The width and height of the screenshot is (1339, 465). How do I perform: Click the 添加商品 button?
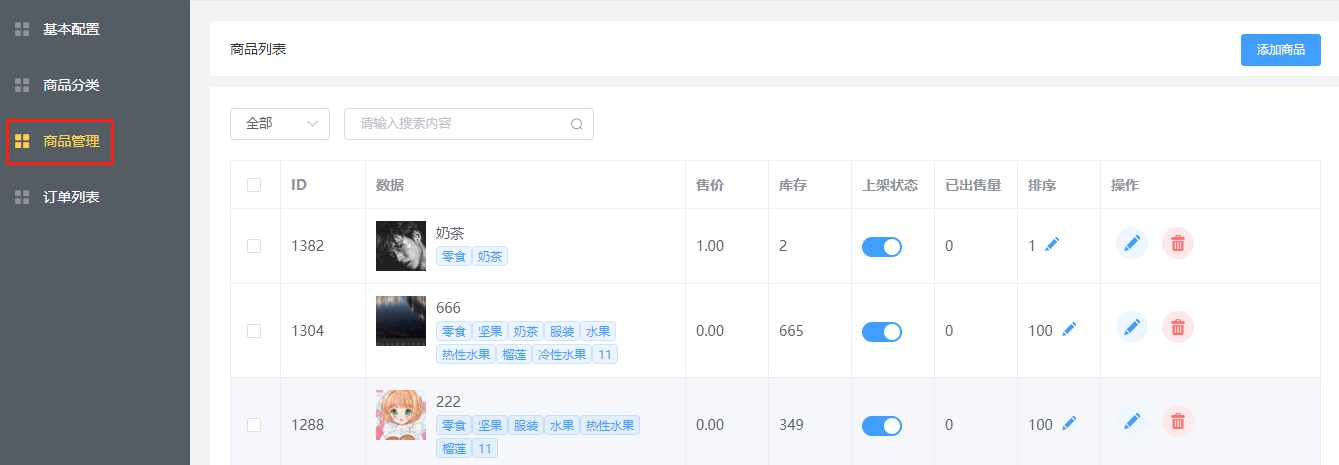pyautogui.click(x=1280, y=50)
